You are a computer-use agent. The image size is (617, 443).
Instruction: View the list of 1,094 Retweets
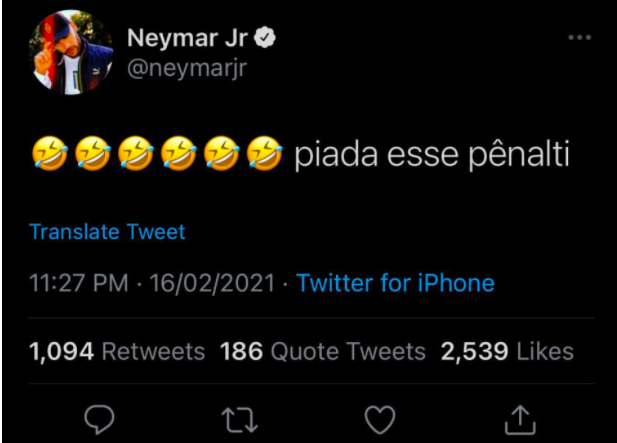coord(117,351)
